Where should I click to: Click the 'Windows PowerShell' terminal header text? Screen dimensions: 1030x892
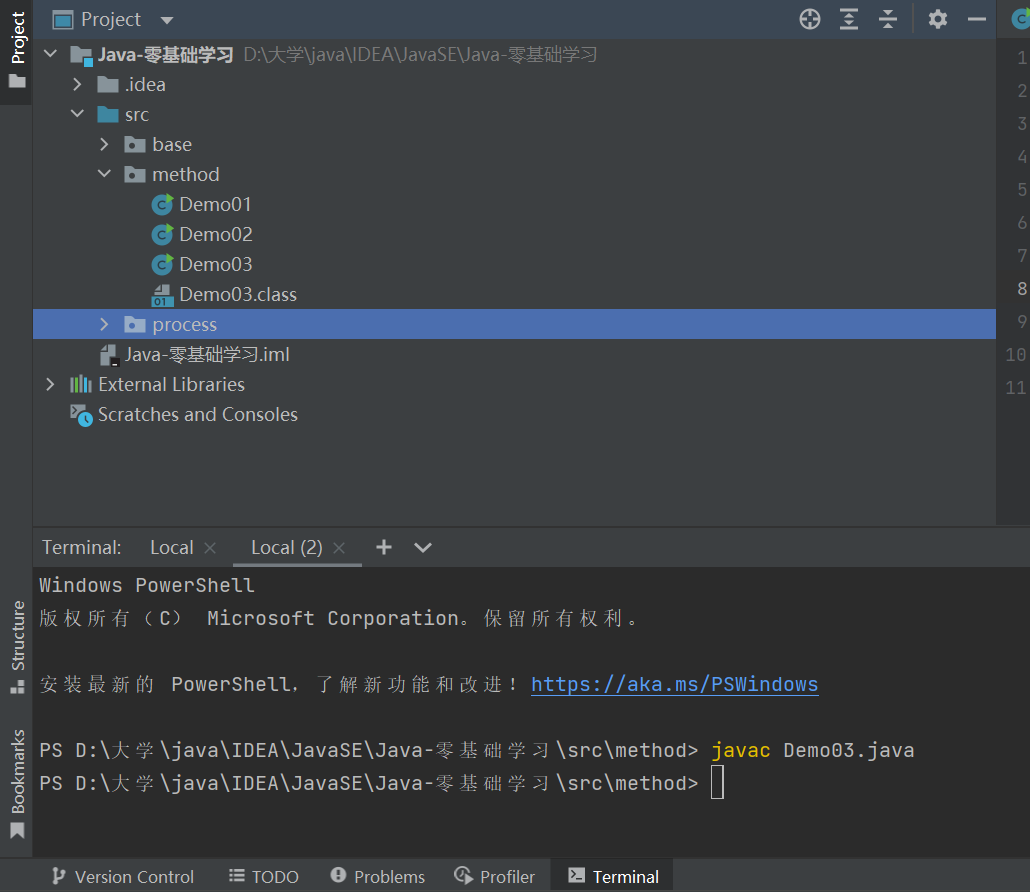[x=146, y=585]
